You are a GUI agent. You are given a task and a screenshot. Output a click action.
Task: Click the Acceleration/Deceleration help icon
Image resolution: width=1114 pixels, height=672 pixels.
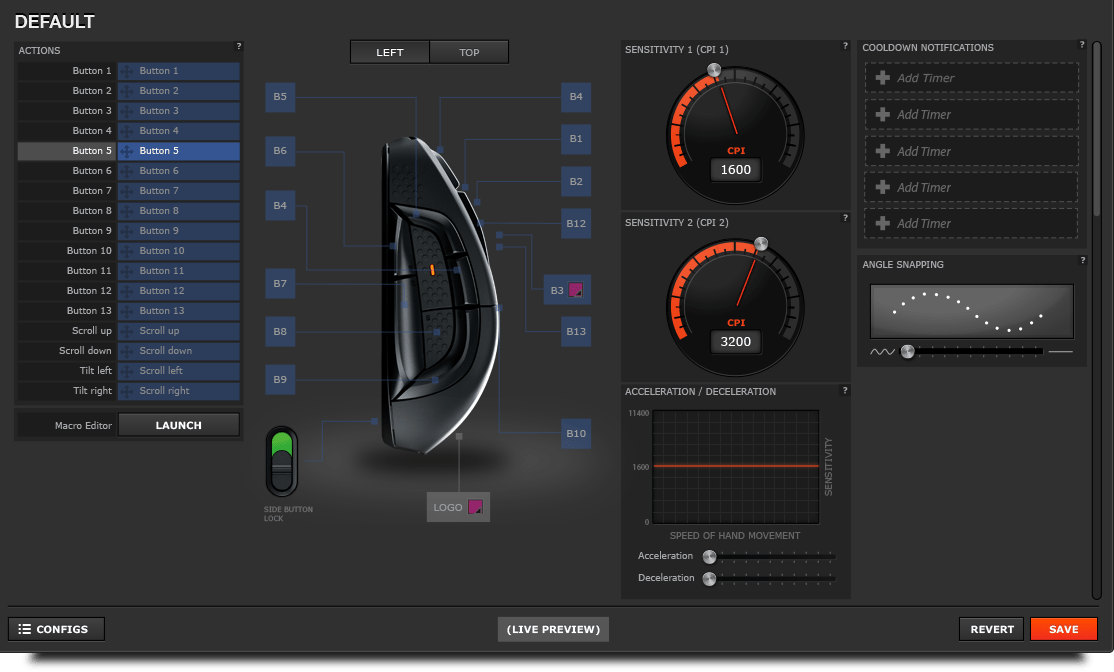pos(845,390)
